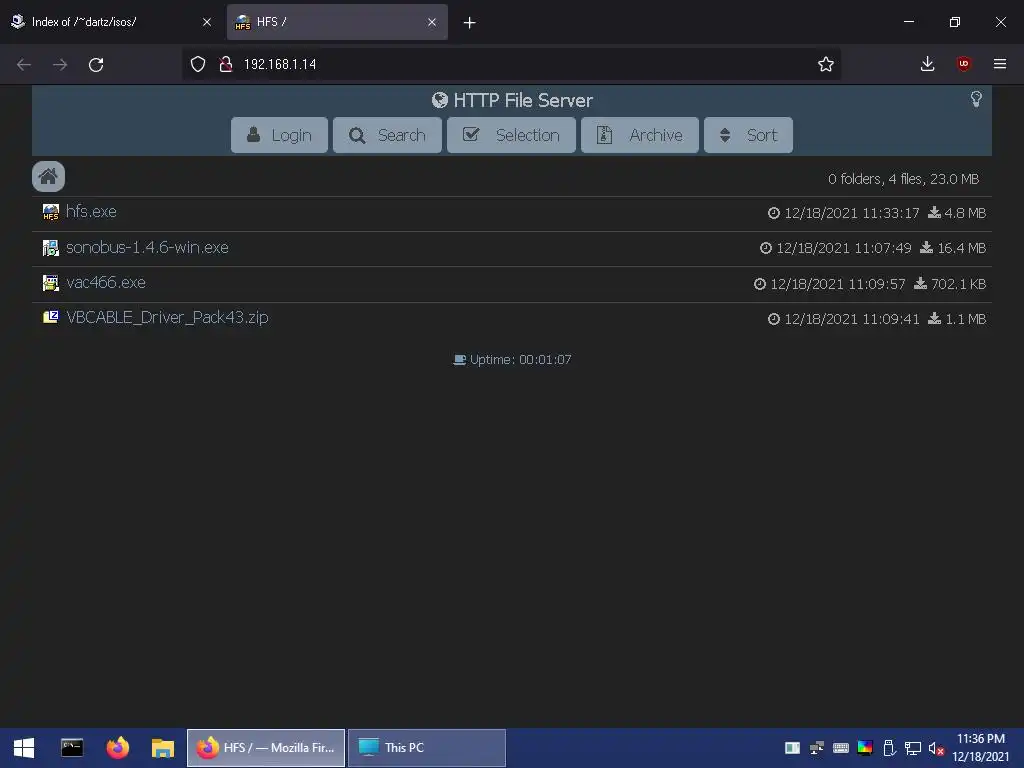Launch Command Prompt from the taskbar
Viewport: 1024px width, 768px height.
tap(72, 748)
